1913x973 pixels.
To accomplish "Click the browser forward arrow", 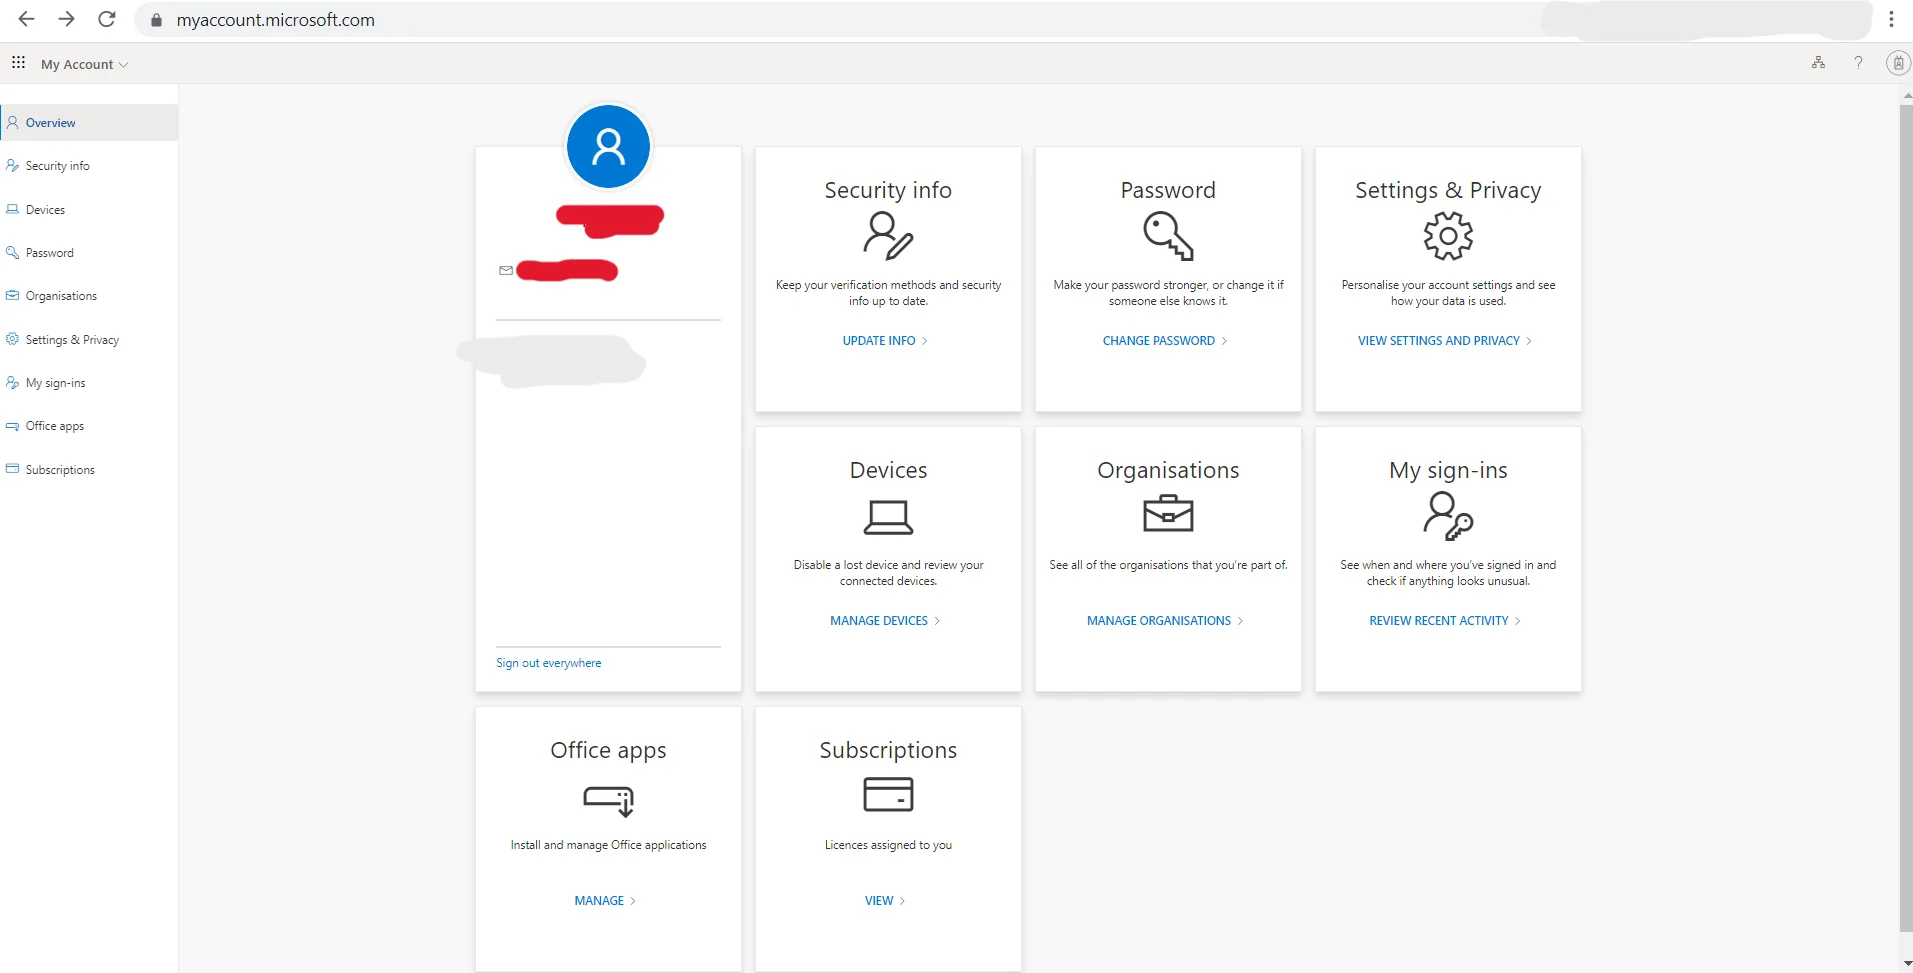I will [x=66, y=19].
